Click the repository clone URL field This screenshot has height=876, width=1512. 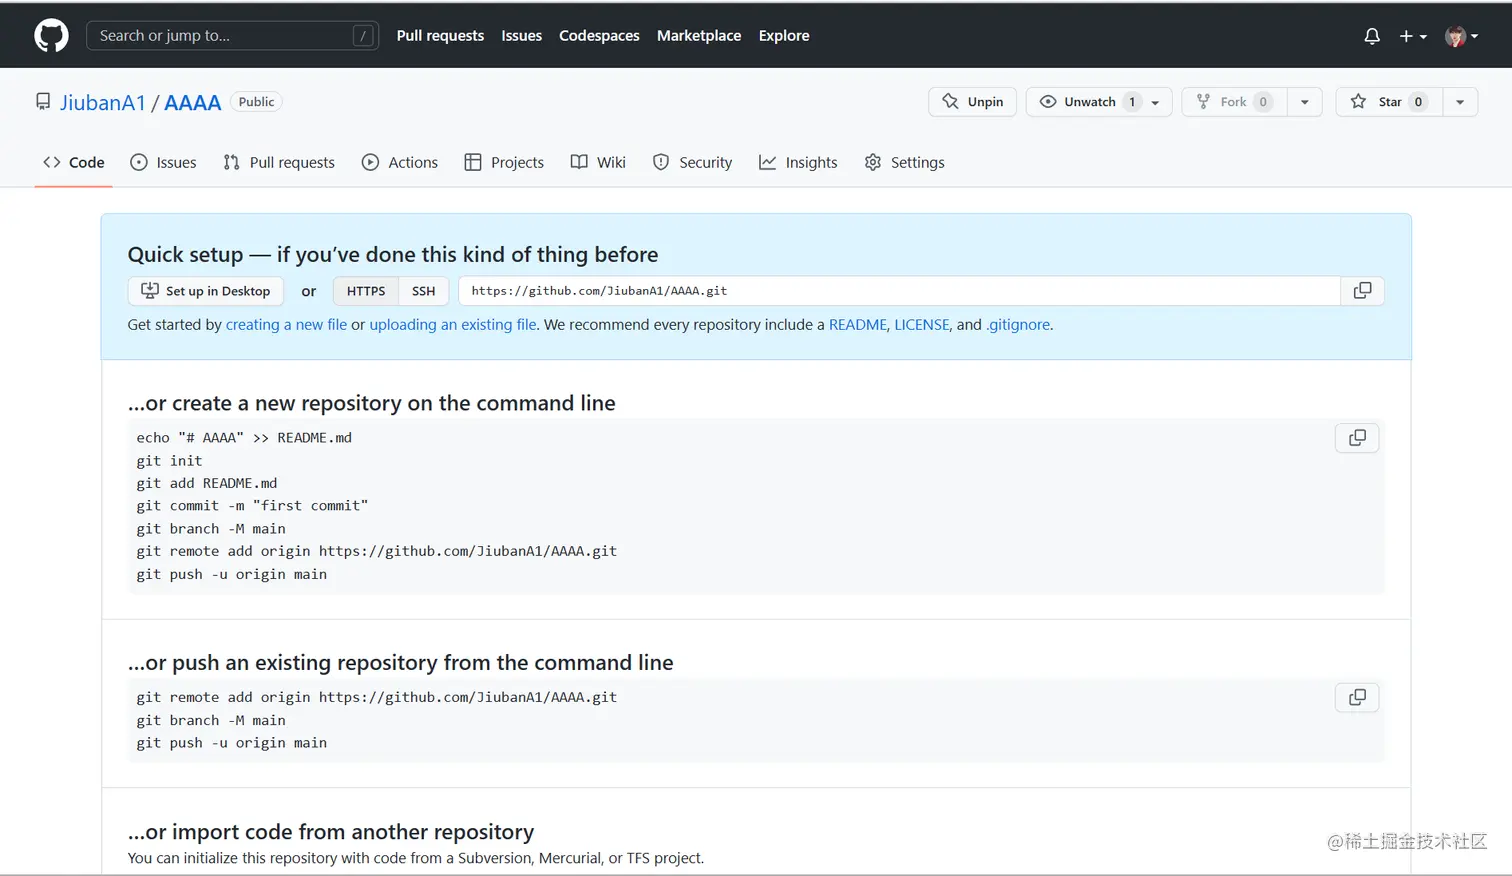(x=899, y=291)
